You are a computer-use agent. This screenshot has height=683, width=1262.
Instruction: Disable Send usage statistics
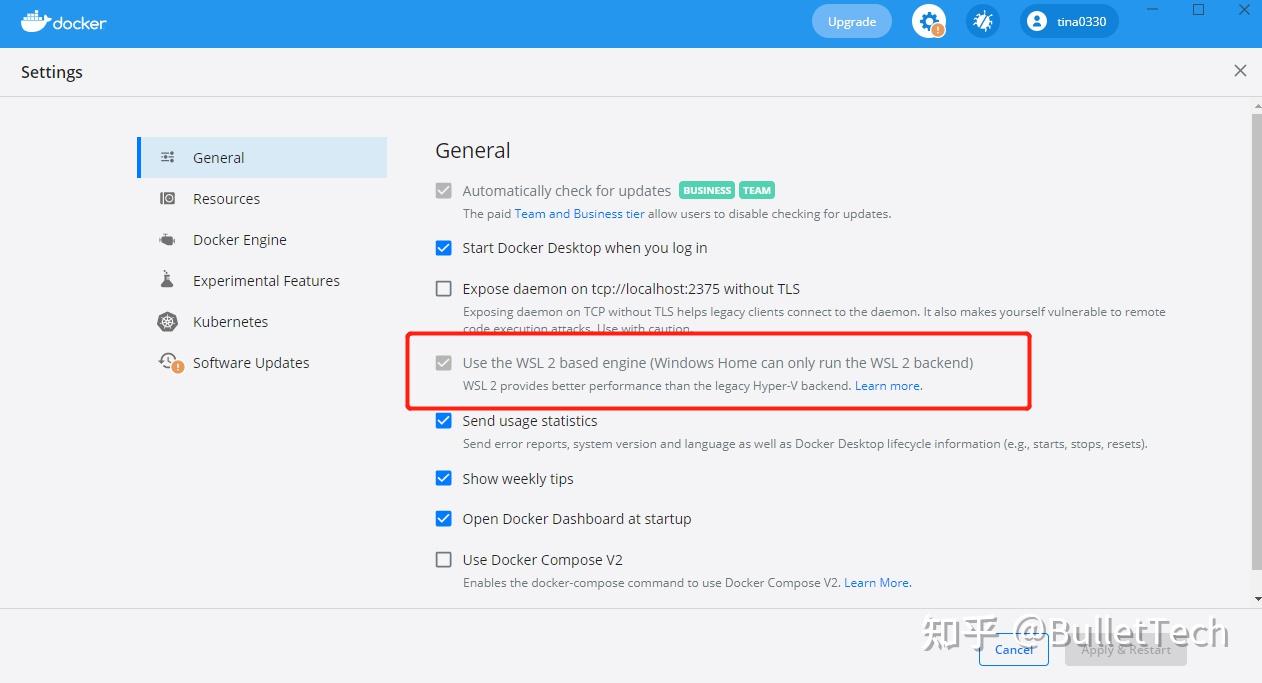(x=443, y=420)
